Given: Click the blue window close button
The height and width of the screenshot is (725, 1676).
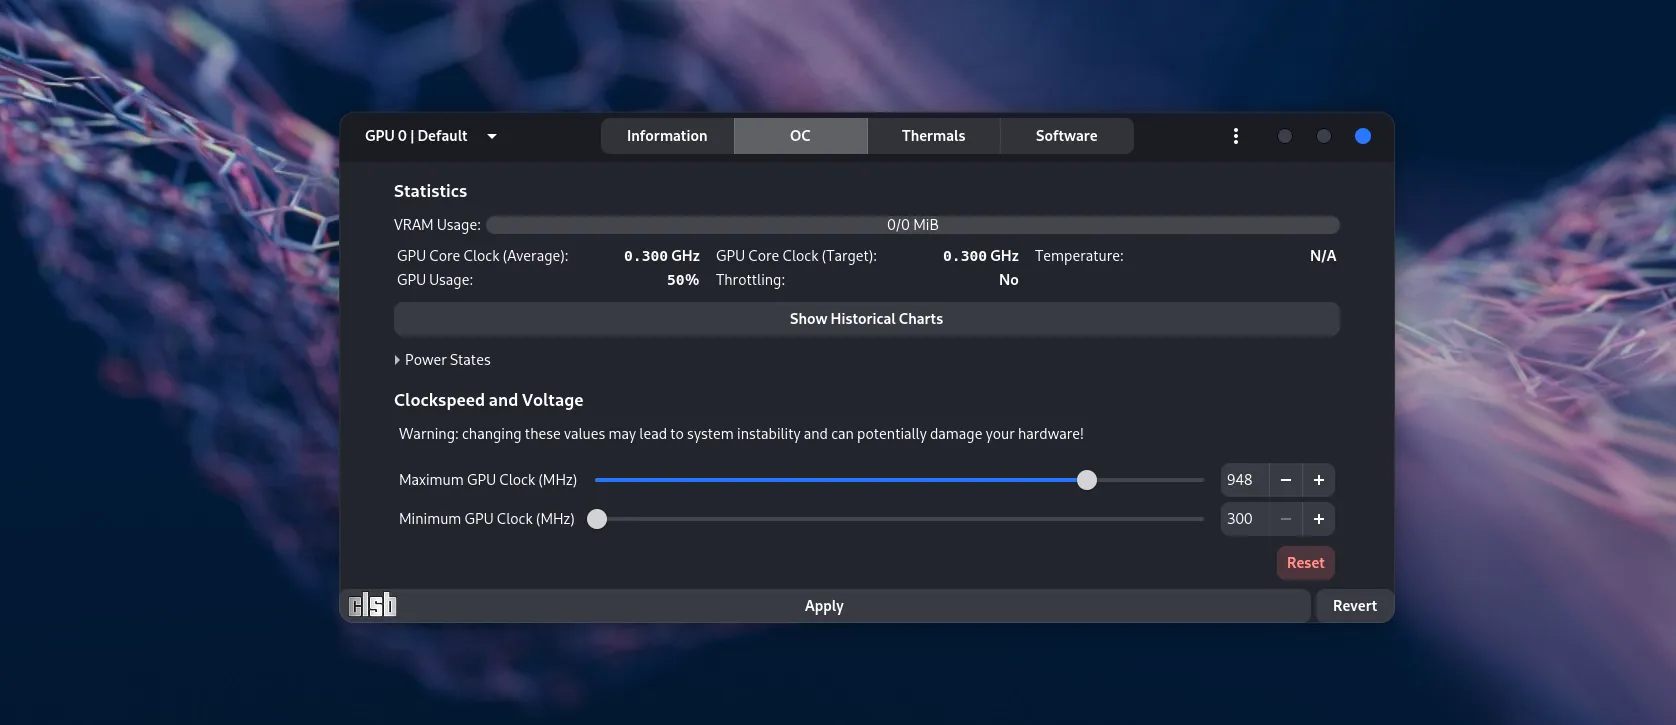Looking at the screenshot, I should click(1362, 136).
